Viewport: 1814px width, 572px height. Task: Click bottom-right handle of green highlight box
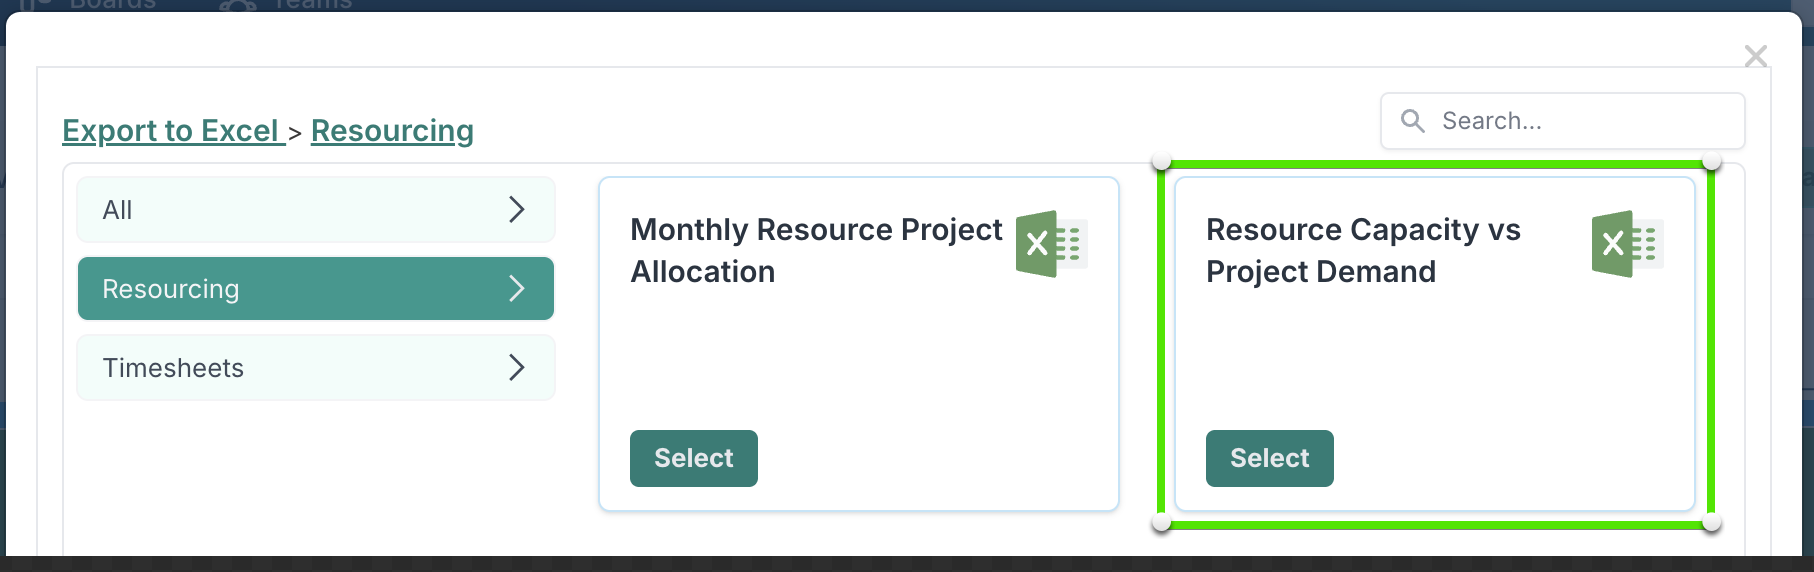1711,523
